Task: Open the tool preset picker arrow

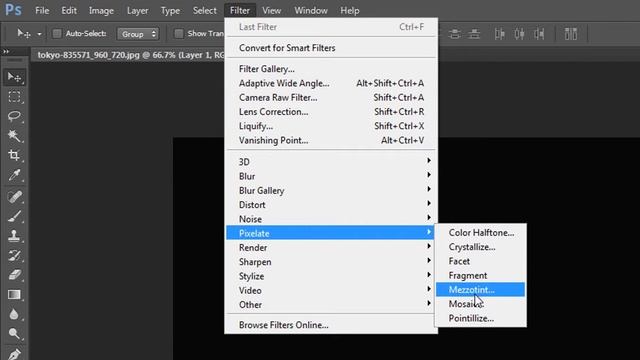Action: pyautogui.click(x=39, y=34)
